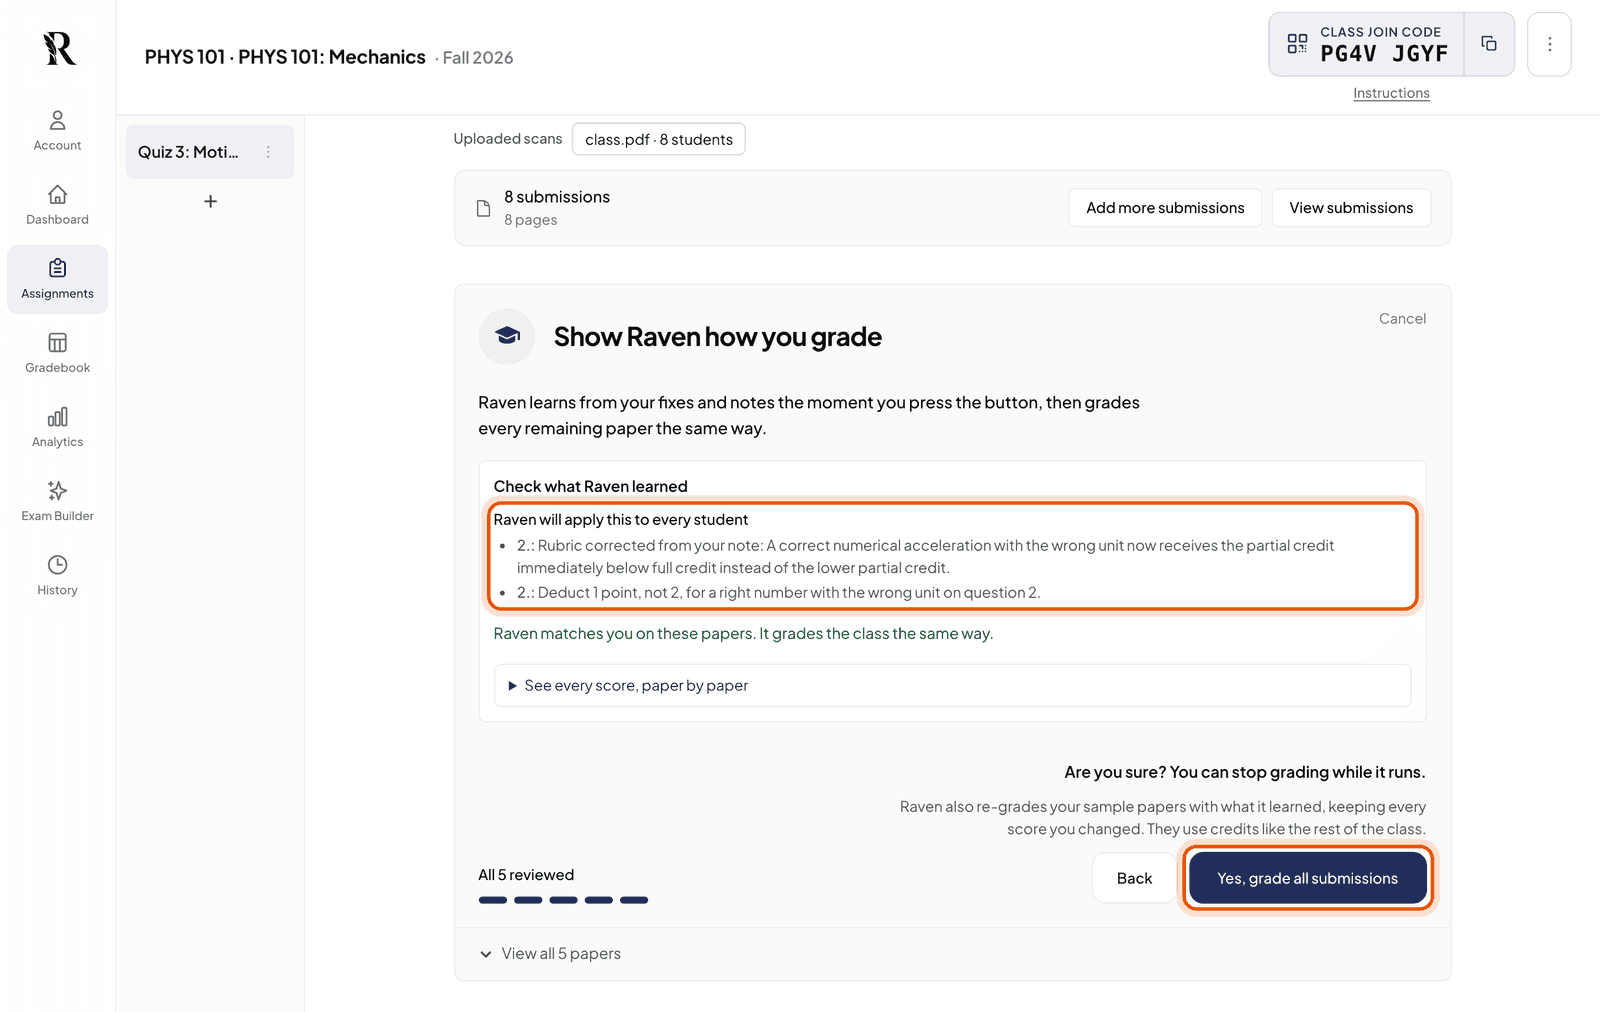1600x1012 pixels.
Task: Add a new assignment with plus
Action: pyautogui.click(x=210, y=201)
